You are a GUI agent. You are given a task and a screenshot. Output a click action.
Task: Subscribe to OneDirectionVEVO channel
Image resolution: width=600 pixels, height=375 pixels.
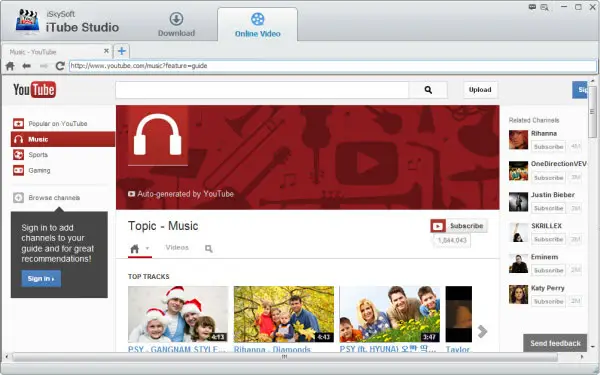(x=548, y=178)
